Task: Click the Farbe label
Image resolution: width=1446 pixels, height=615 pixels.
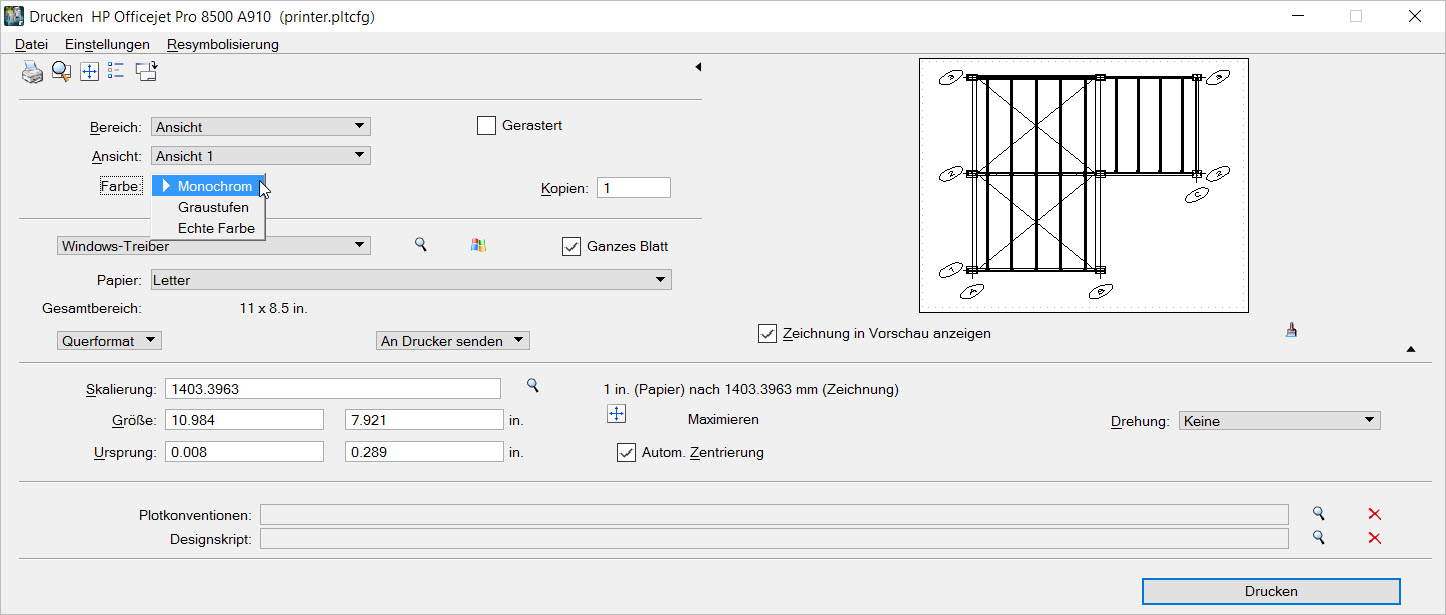Action: pyautogui.click(x=121, y=186)
